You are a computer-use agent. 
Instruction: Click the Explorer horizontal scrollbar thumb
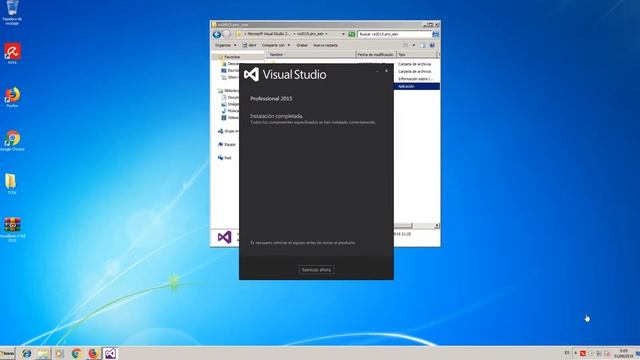click(x=403, y=226)
